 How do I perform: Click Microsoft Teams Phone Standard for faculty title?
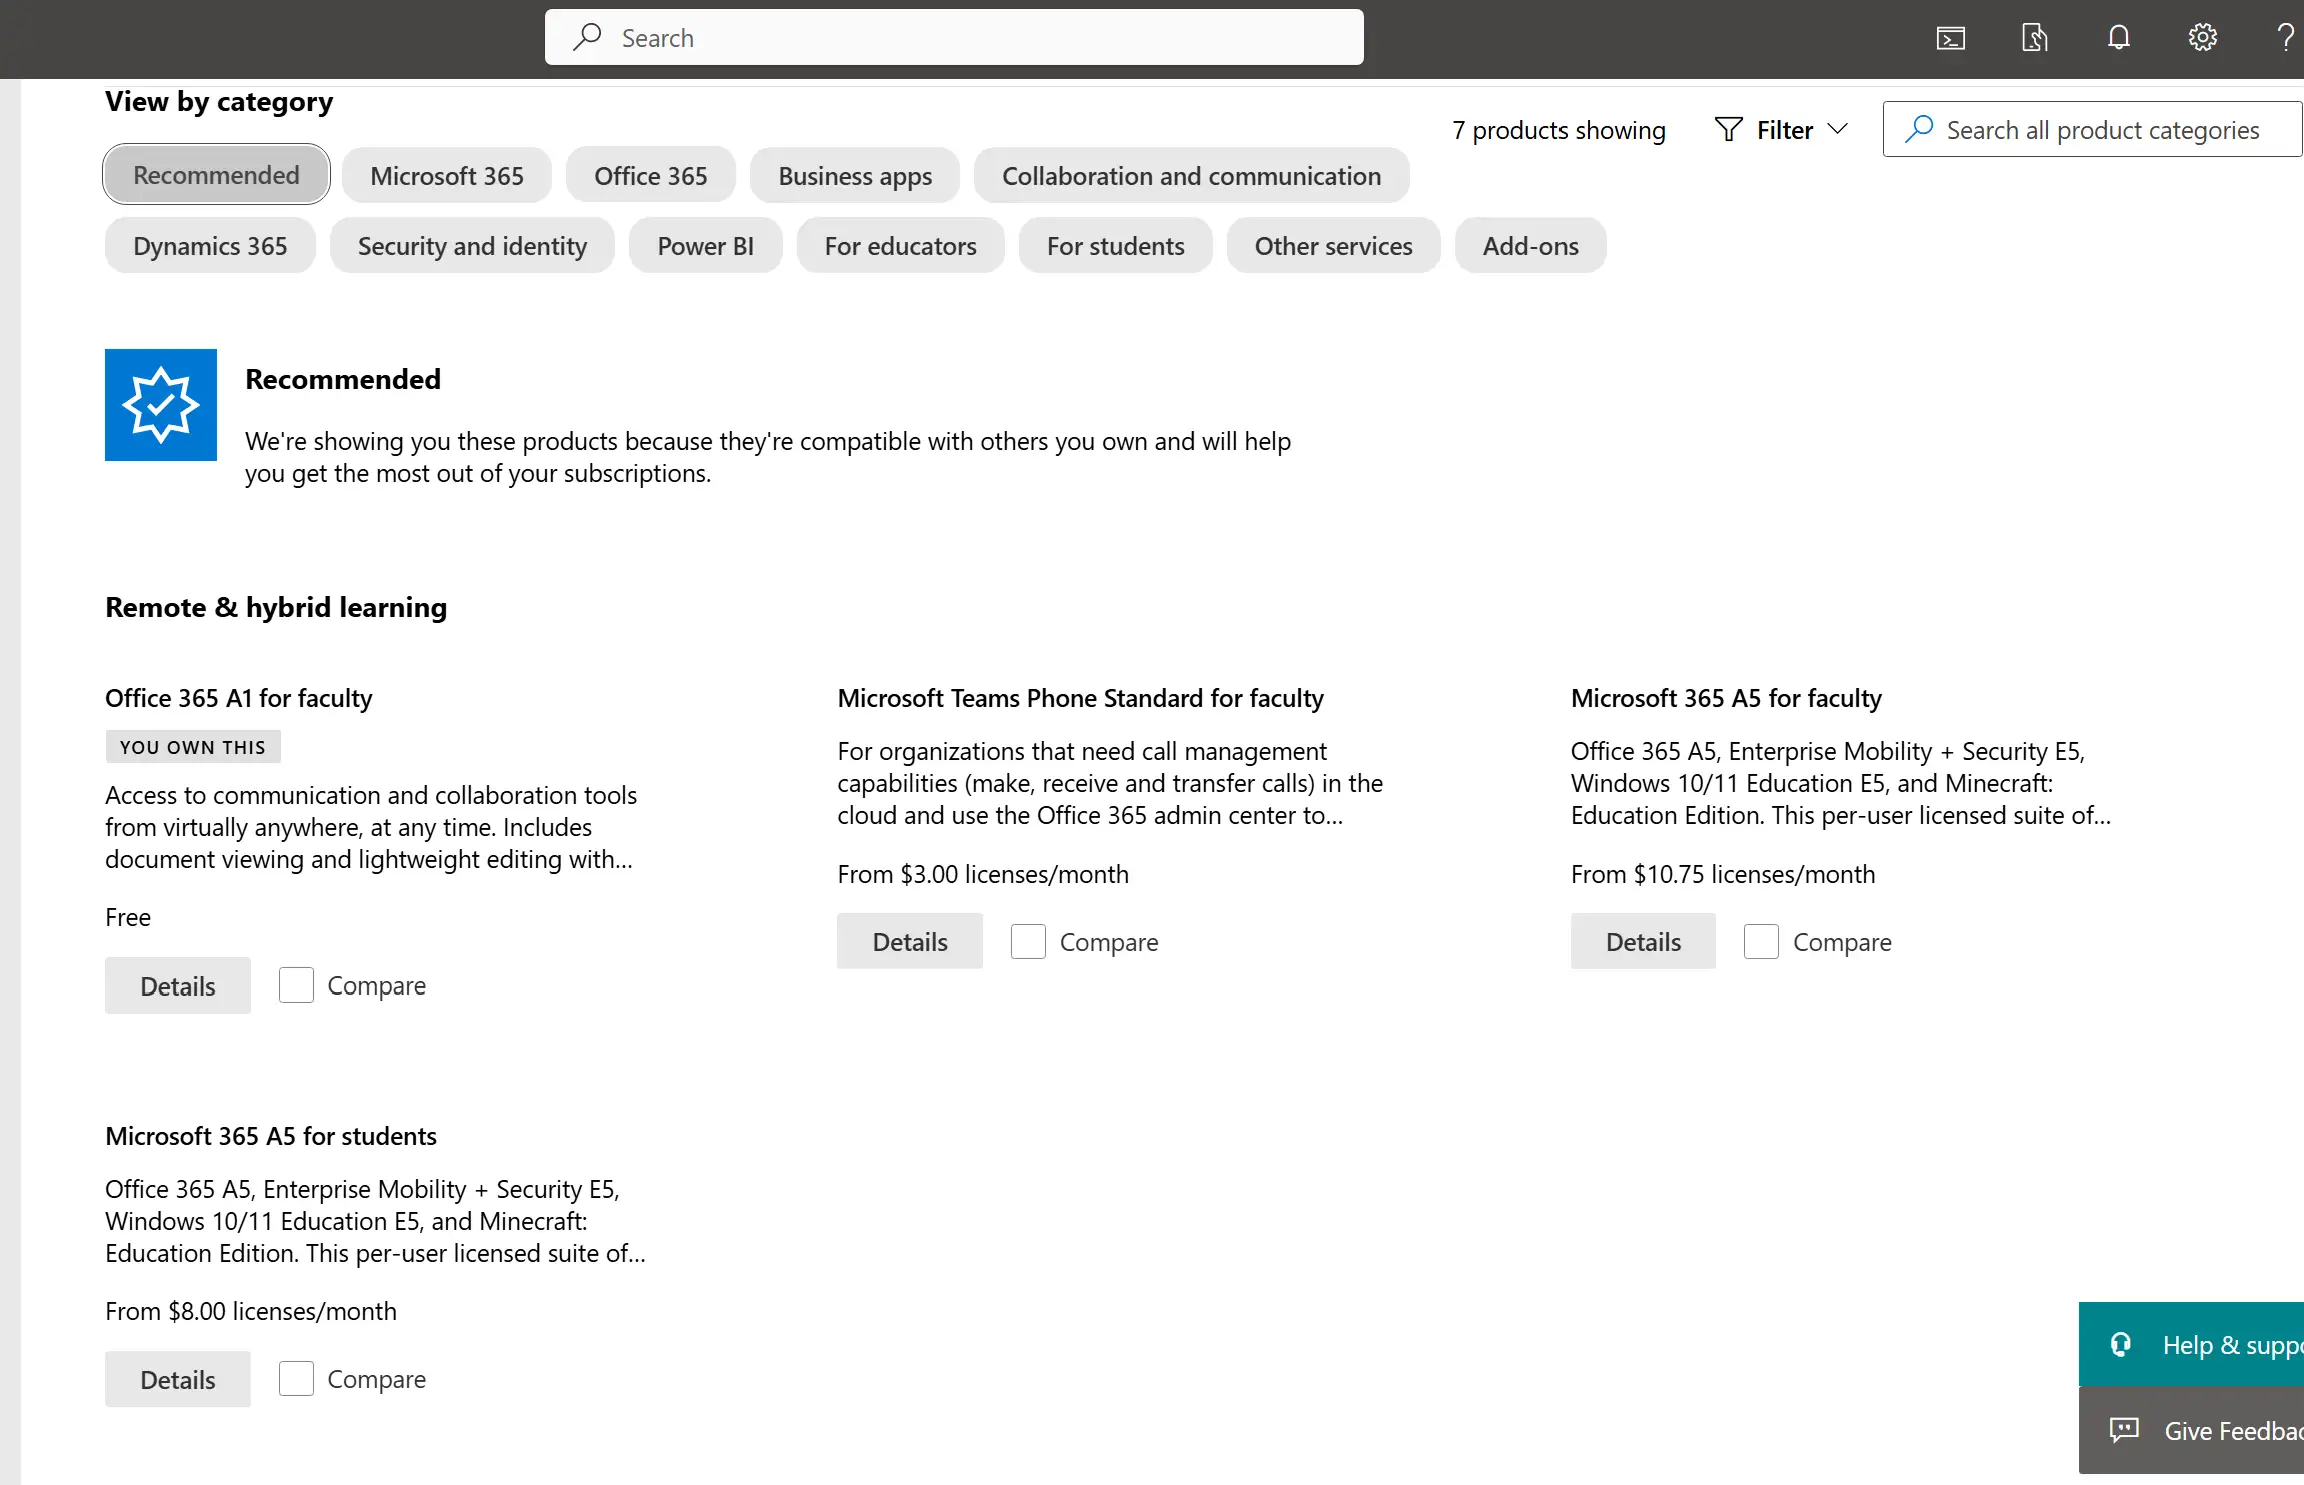coord(1080,697)
